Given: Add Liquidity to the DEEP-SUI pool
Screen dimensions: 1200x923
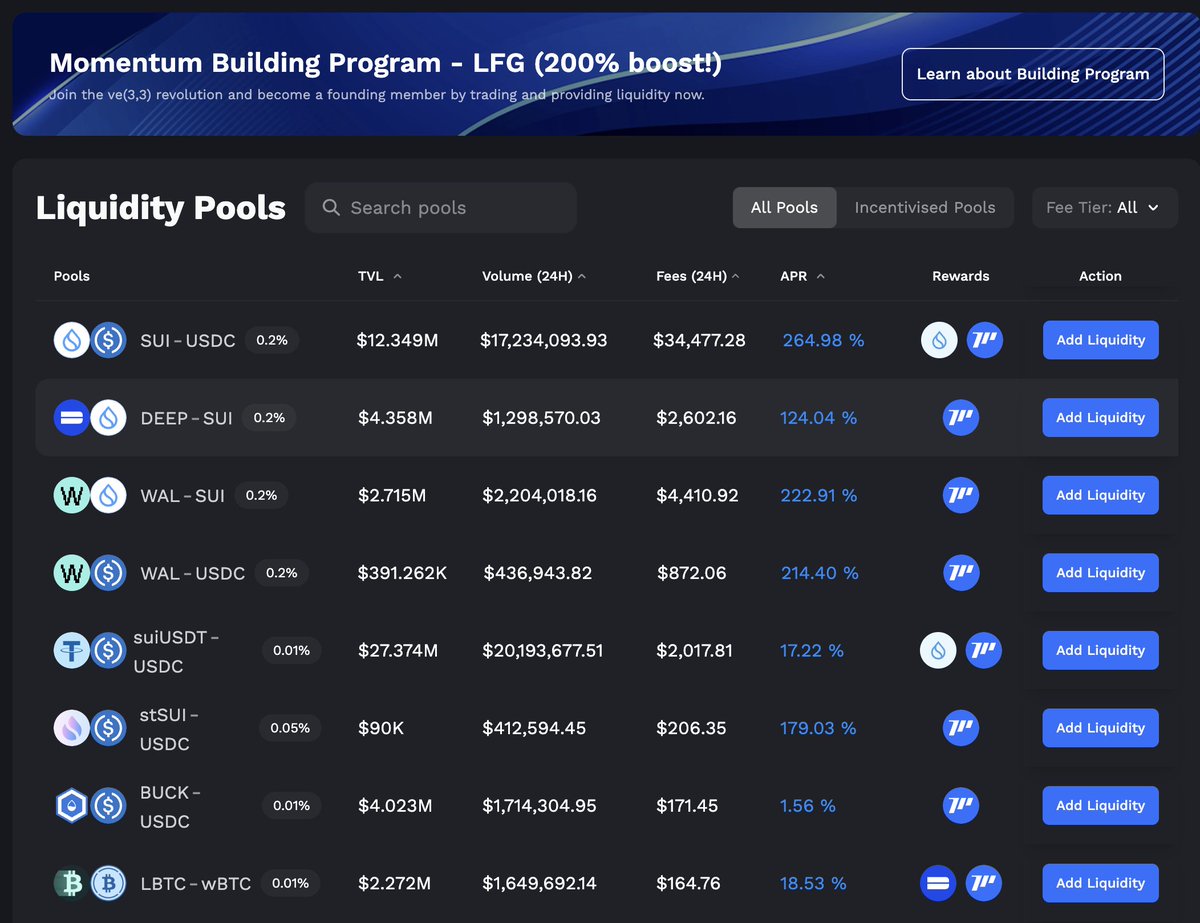Looking at the screenshot, I should 1100,418.
